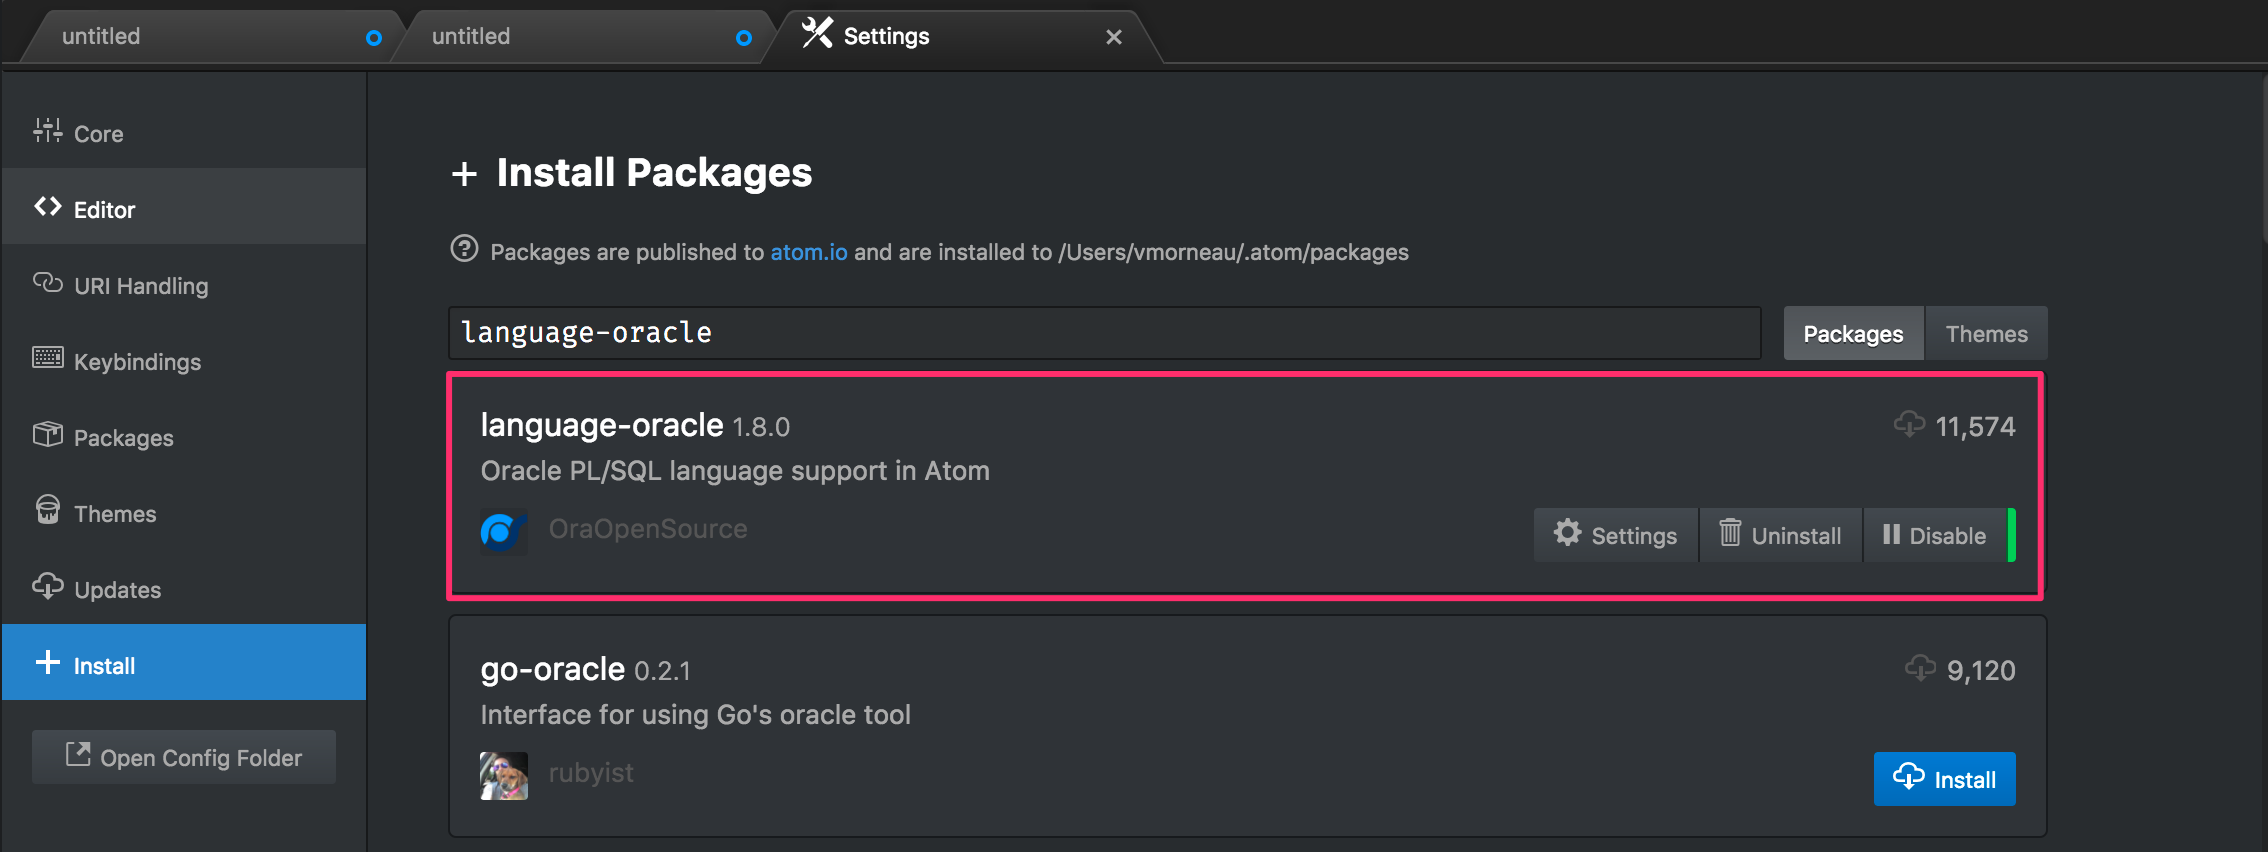2268x852 pixels.
Task: Click 'Oracle PL/SQL language support in Atom'
Action: [x=735, y=471]
